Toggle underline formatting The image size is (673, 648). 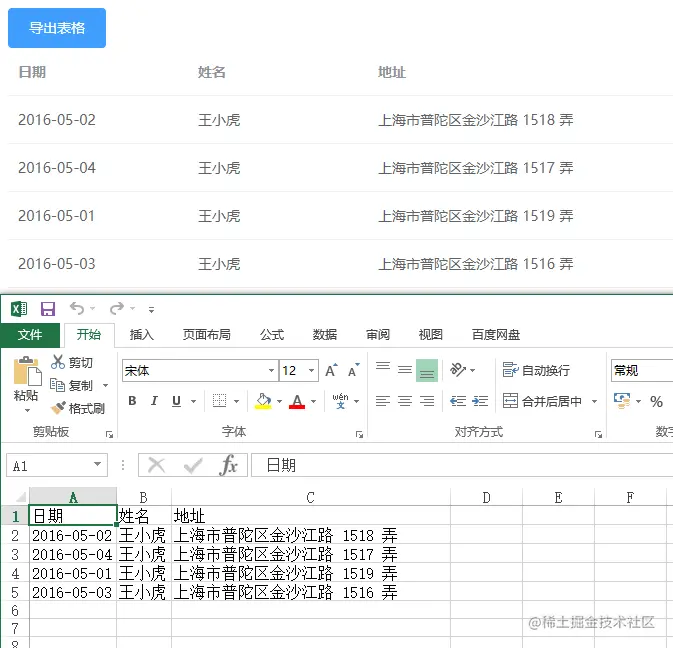(x=176, y=401)
